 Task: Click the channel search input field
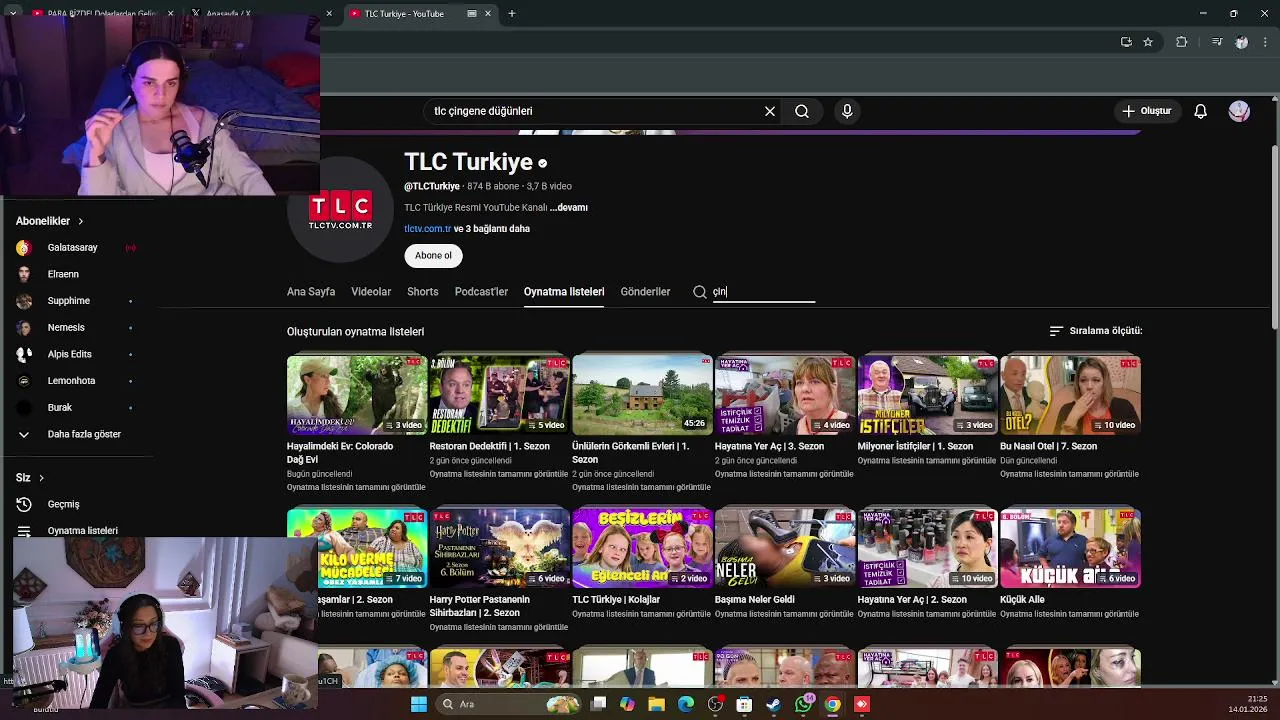(x=764, y=292)
